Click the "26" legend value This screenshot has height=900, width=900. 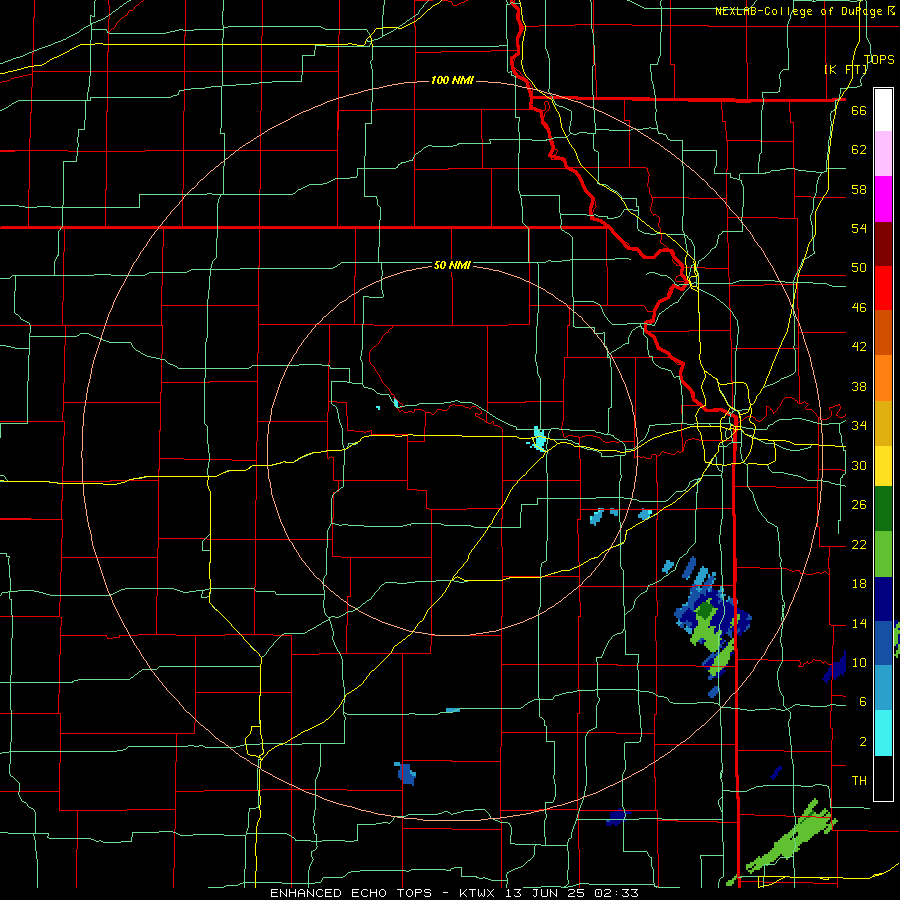859,505
